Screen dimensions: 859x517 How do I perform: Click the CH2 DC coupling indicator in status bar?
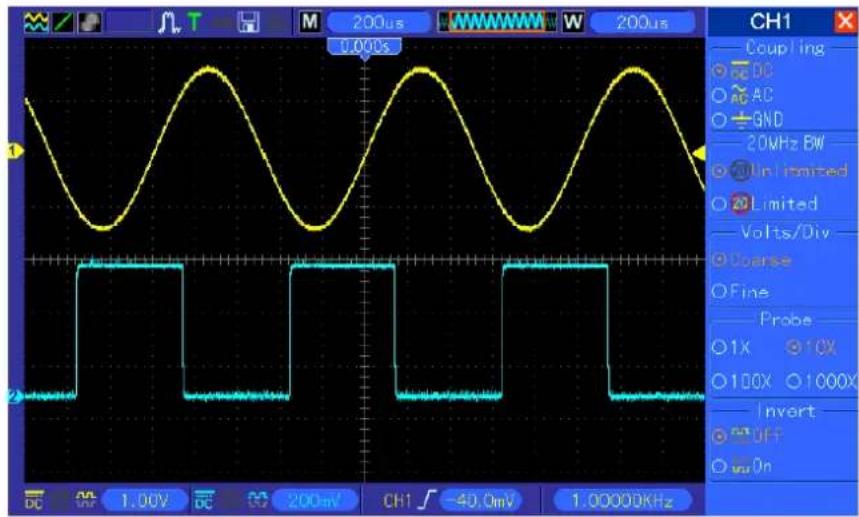click(x=204, y=501)
